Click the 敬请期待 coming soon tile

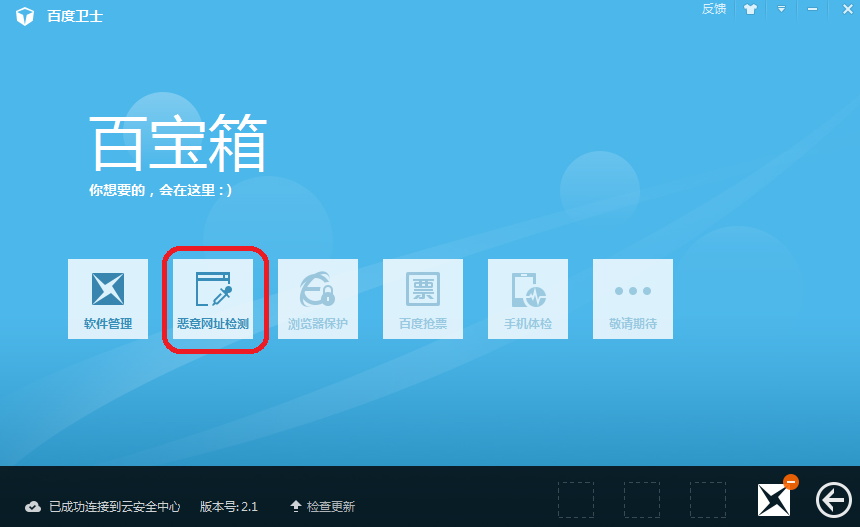633,299
